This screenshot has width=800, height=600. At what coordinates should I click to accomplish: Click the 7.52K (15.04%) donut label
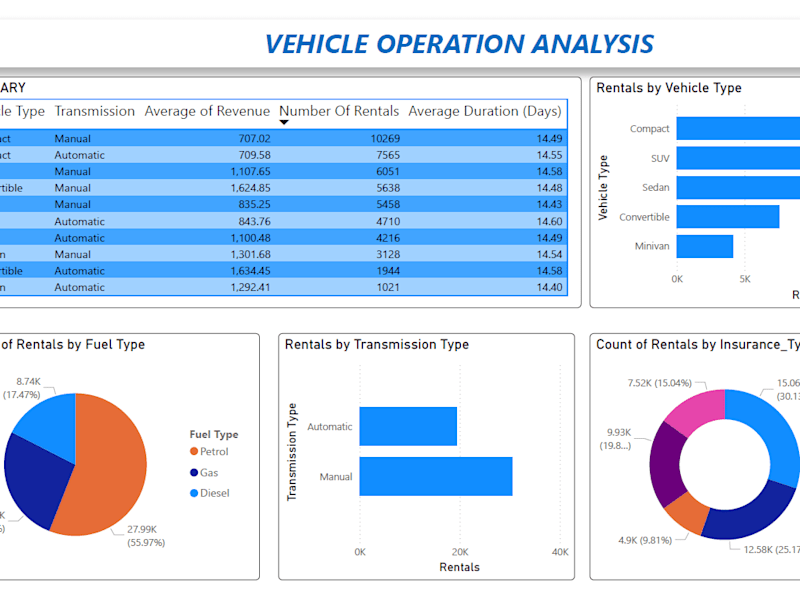tap(660, 383)
